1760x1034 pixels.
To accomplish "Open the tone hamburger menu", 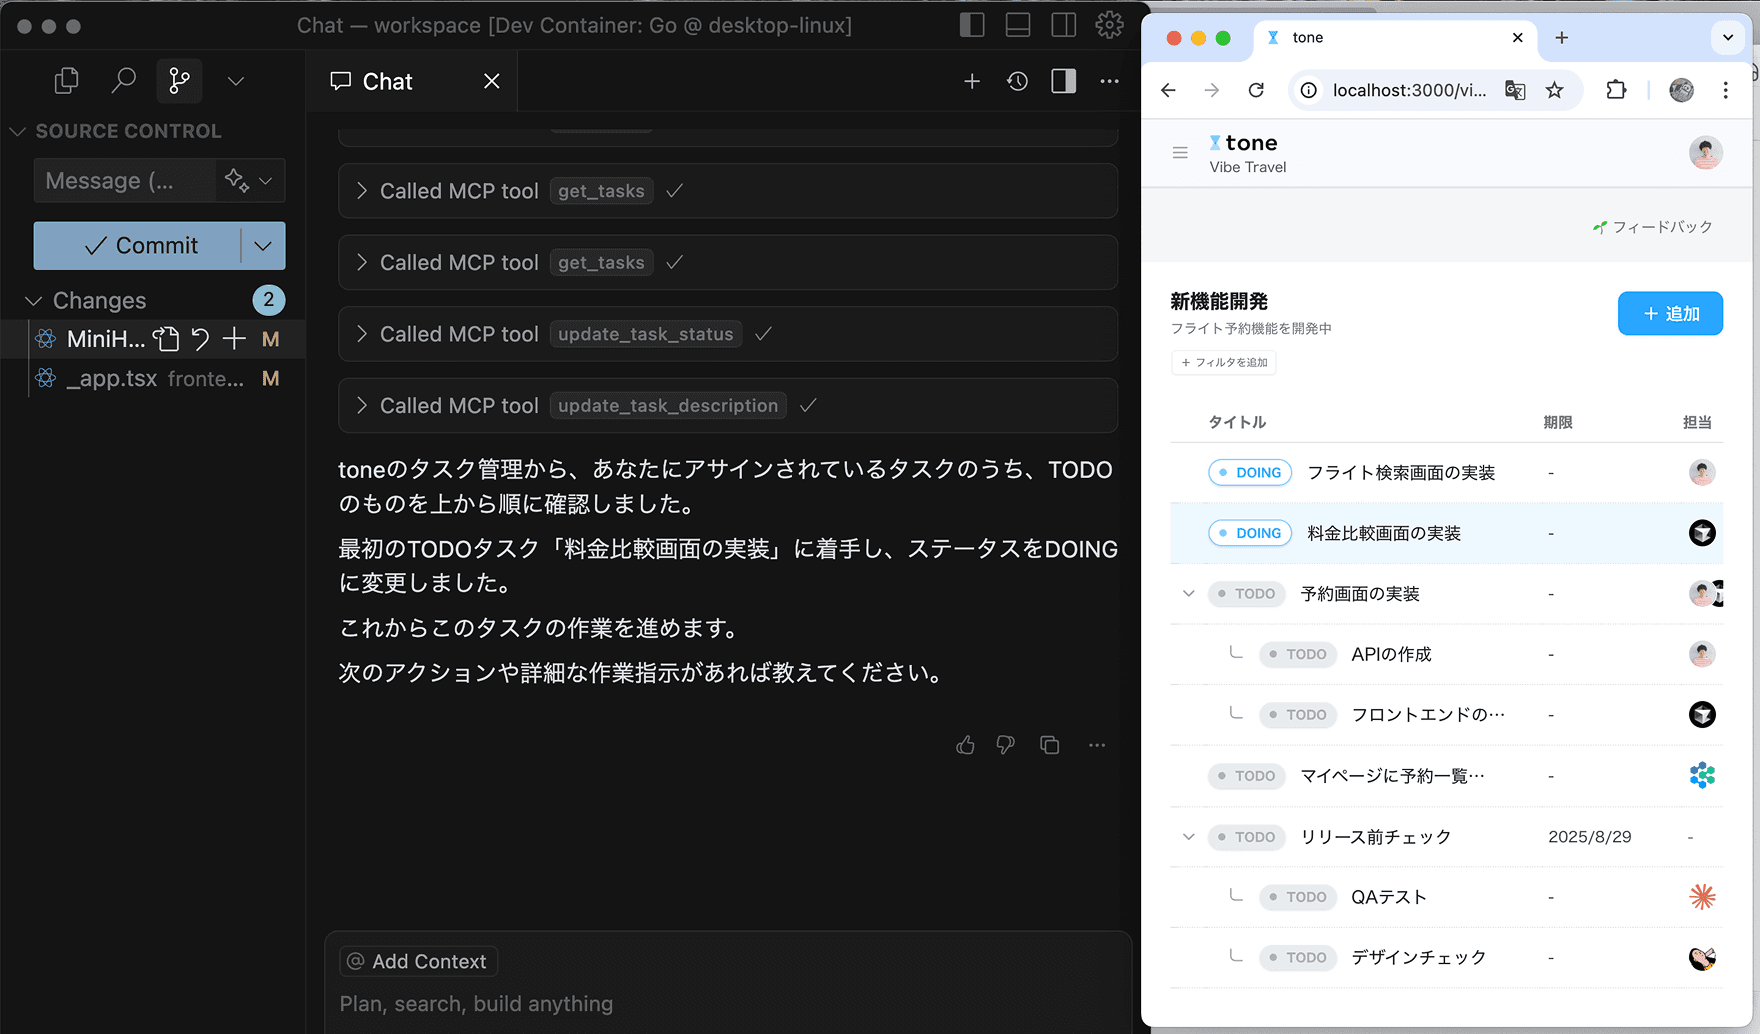I will 1180,152.
